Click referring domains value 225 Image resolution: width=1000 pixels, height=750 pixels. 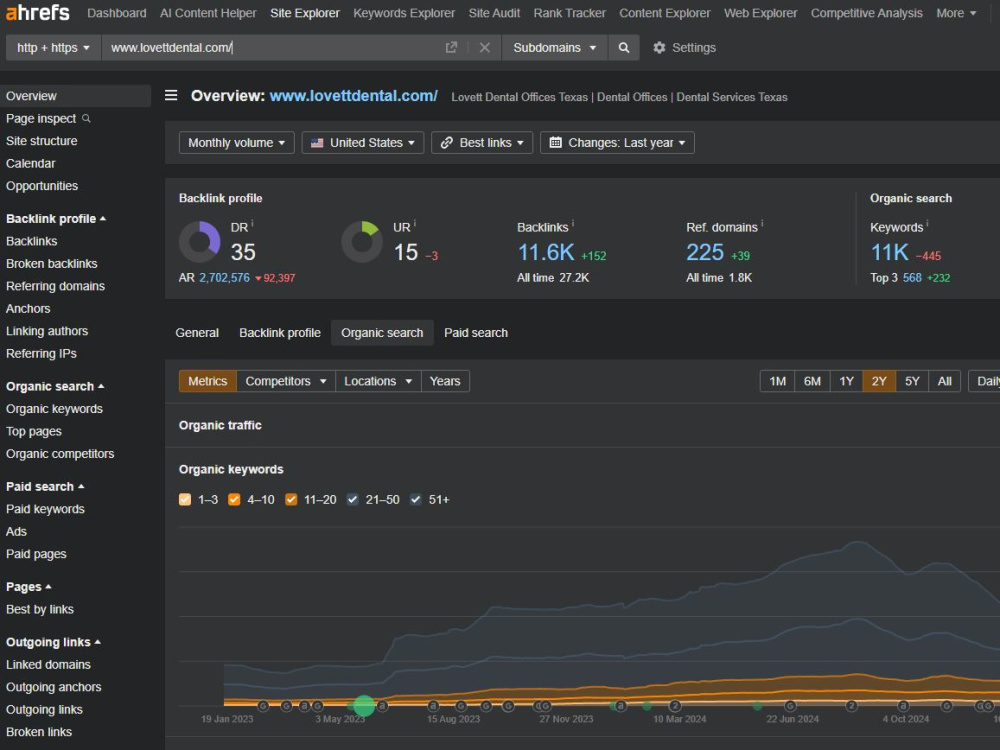[x=705, y=252]
